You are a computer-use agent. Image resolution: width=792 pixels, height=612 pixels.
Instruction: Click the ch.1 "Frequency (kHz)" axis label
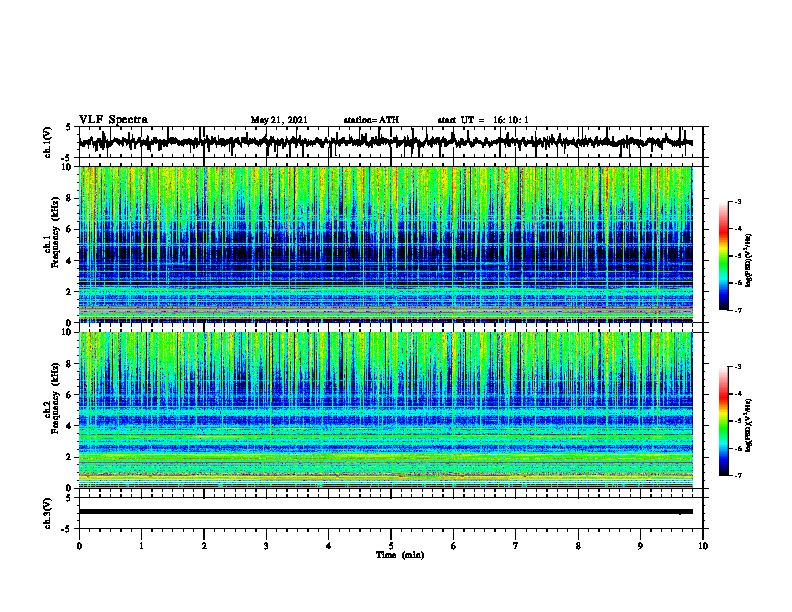(x=56, y=232)
